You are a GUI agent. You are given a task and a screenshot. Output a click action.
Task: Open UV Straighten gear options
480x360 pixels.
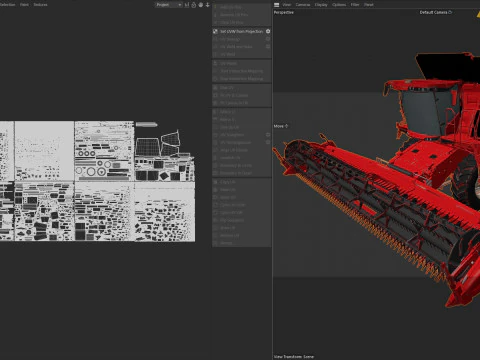pos(268,135)
